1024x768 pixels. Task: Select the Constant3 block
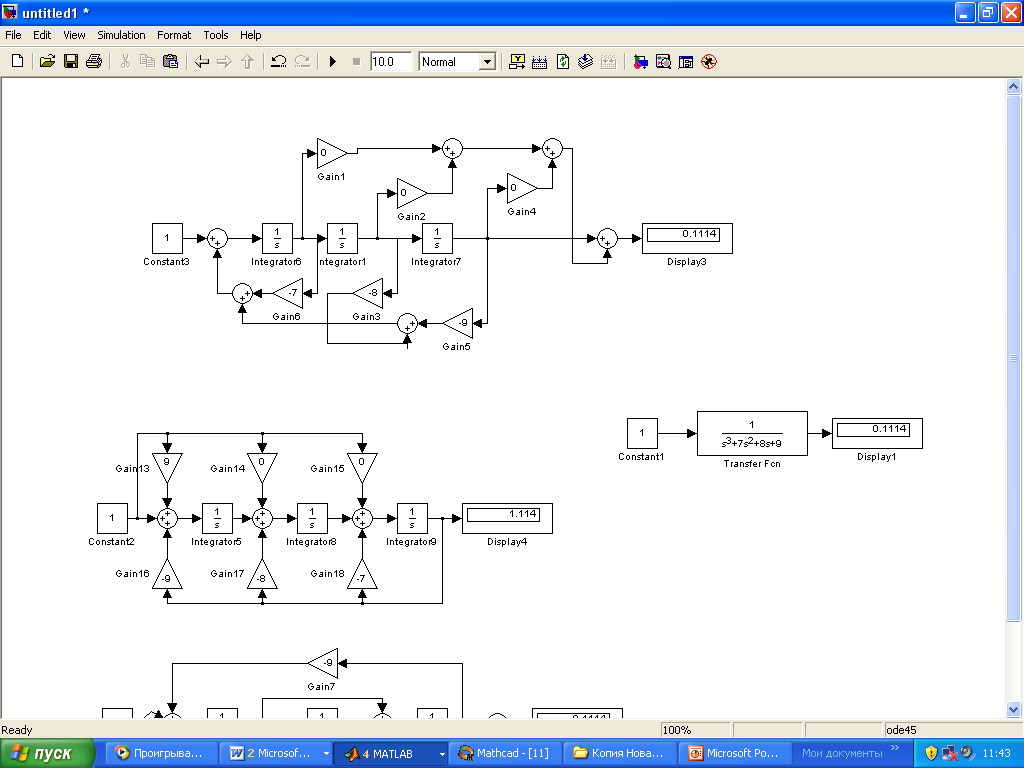(x=167, y=238)
